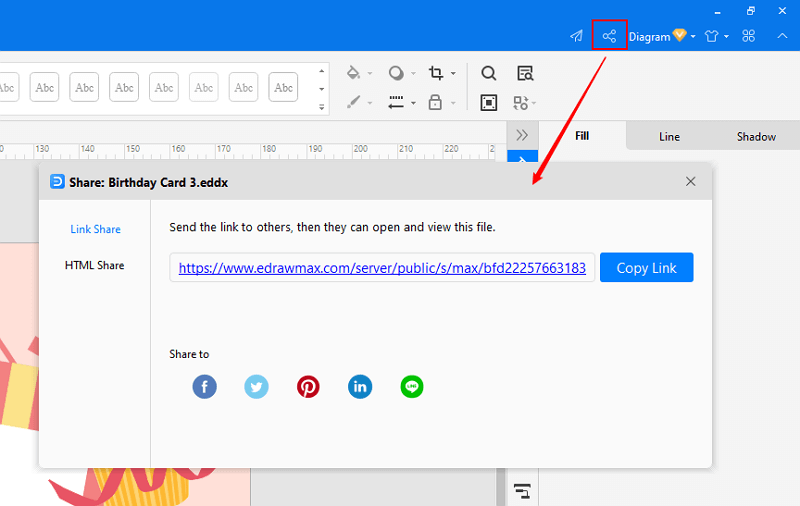Image resolution: width=800 pixels, height=506 pixels.
Task: Expand the full style gallery
Action: [x=321, y=107]
